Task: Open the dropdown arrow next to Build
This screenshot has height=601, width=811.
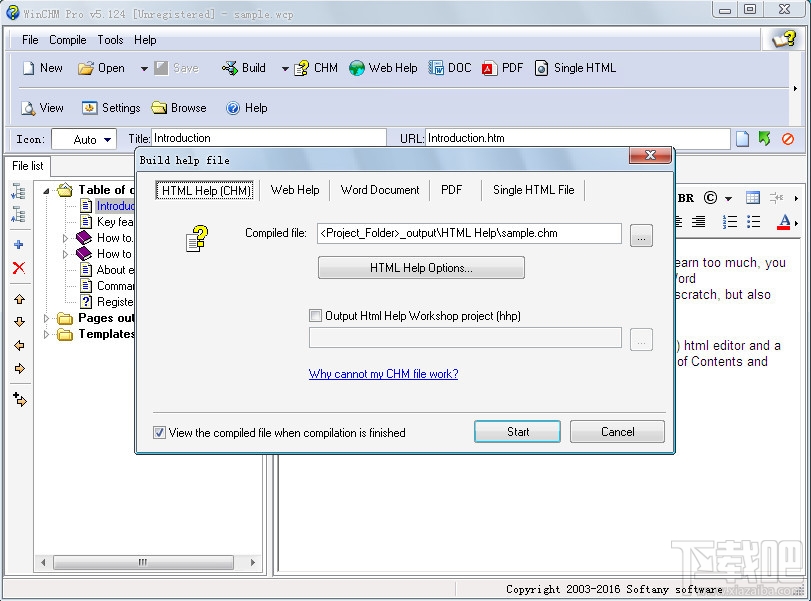Action: click(285, 68)
